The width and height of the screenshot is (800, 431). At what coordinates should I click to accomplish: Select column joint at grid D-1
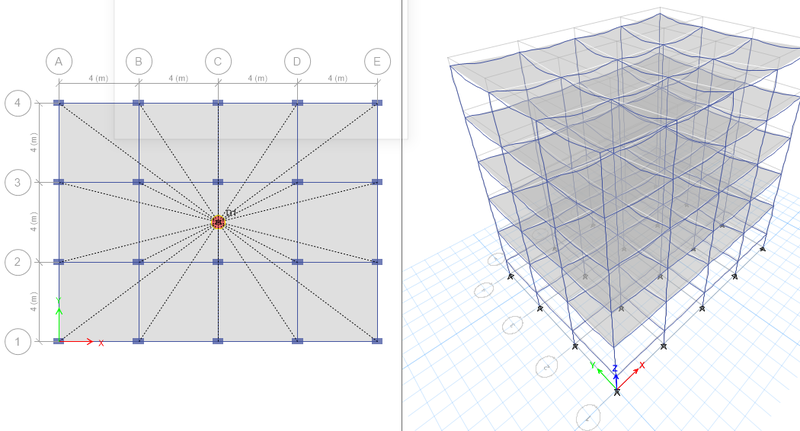(x=297, y=341)
